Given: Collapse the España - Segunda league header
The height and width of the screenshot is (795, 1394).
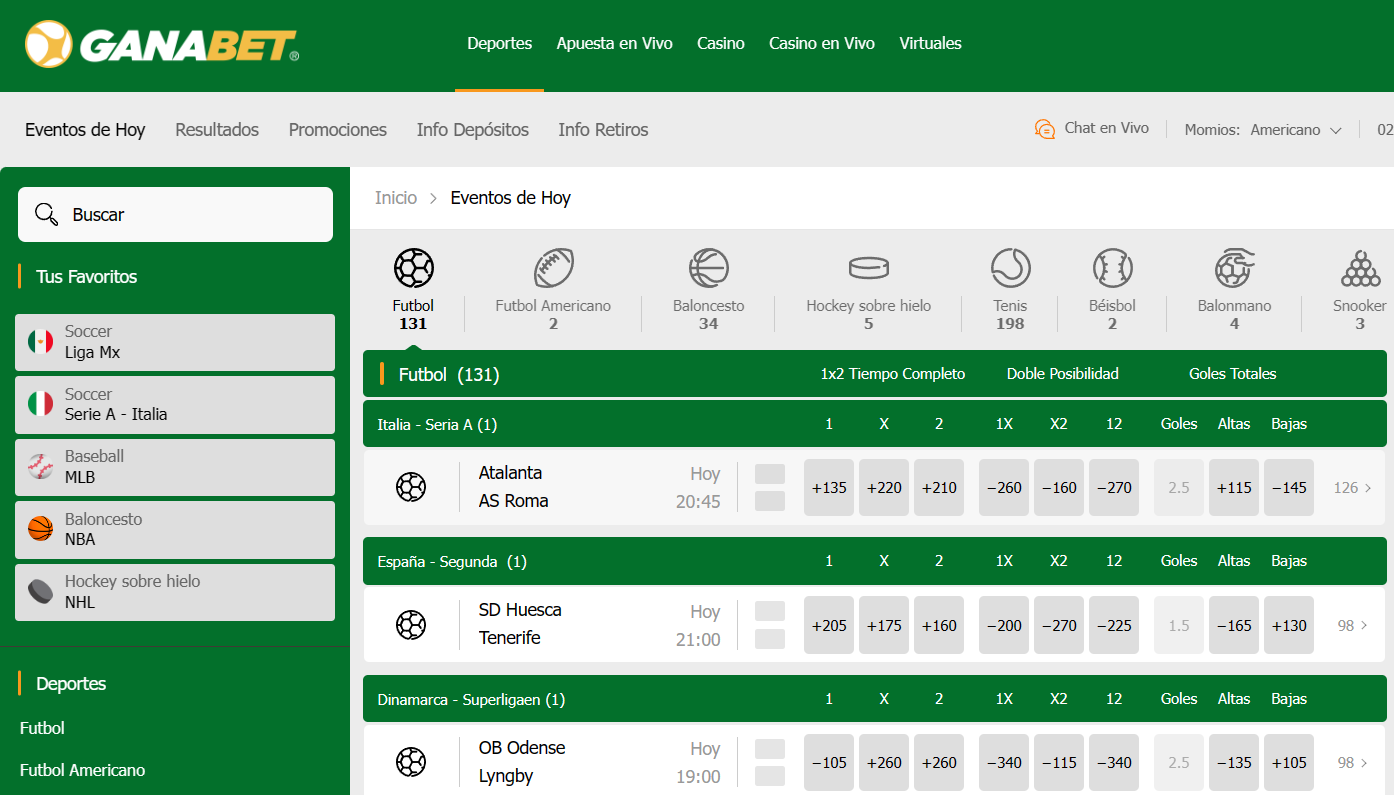Looking at the screenshot, I should click(x=875, y=561).
